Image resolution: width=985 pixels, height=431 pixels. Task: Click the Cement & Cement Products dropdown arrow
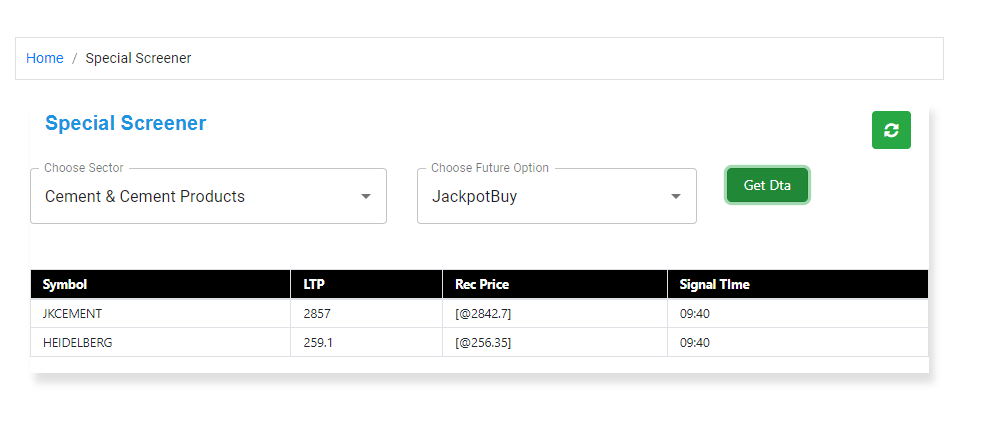366,197
